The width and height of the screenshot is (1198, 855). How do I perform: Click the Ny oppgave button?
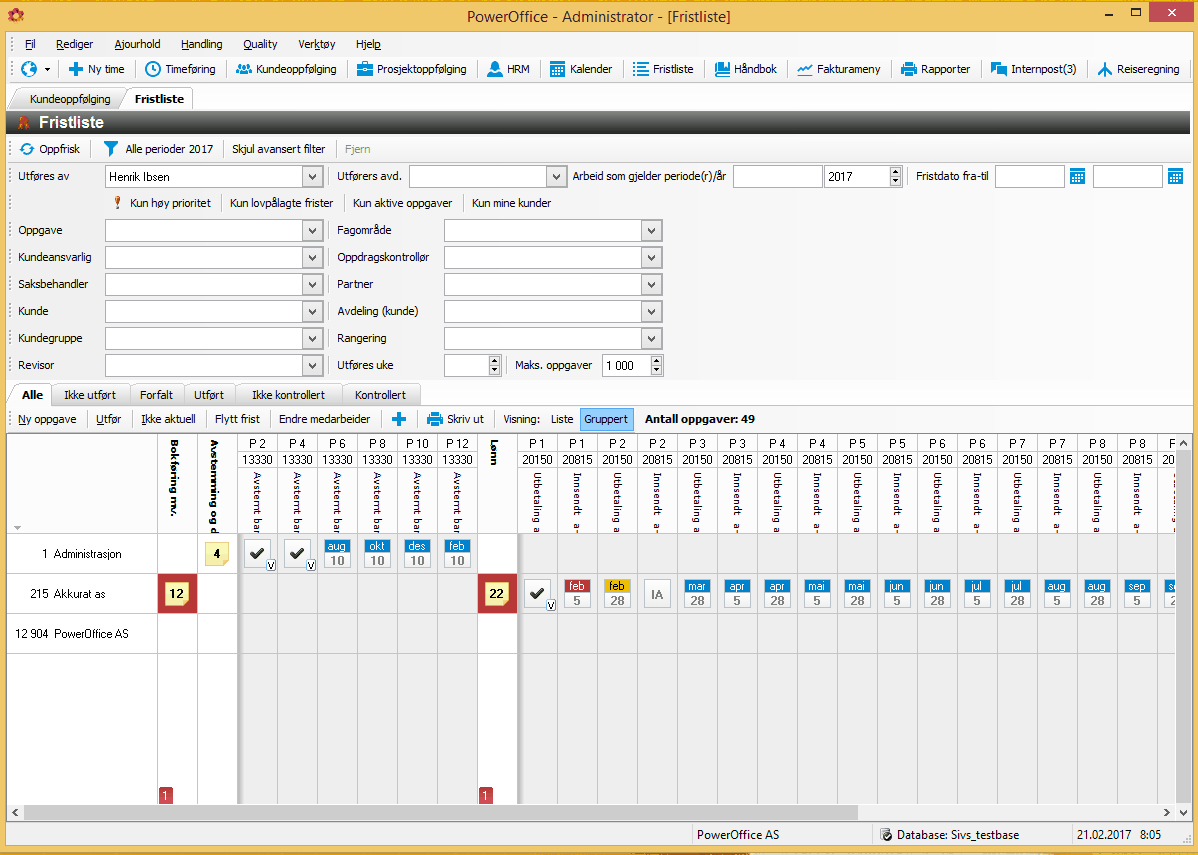[47, 419]
